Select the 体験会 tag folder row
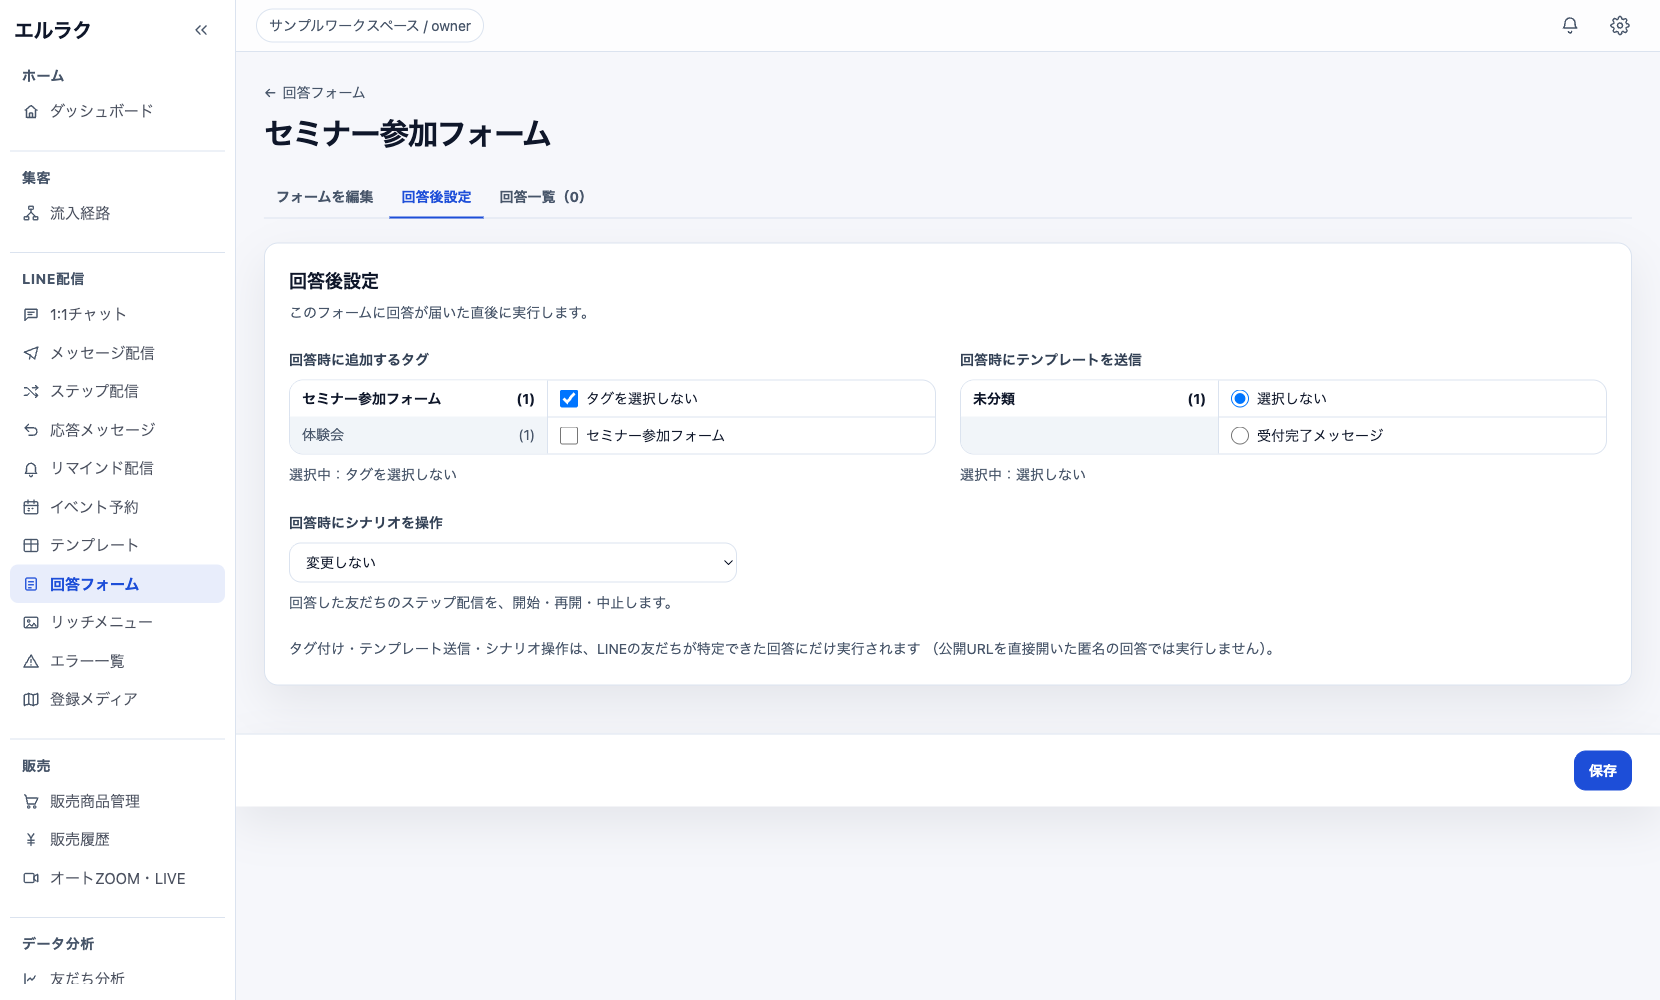The image size is (1660, 1000). (x=418, y=436)
